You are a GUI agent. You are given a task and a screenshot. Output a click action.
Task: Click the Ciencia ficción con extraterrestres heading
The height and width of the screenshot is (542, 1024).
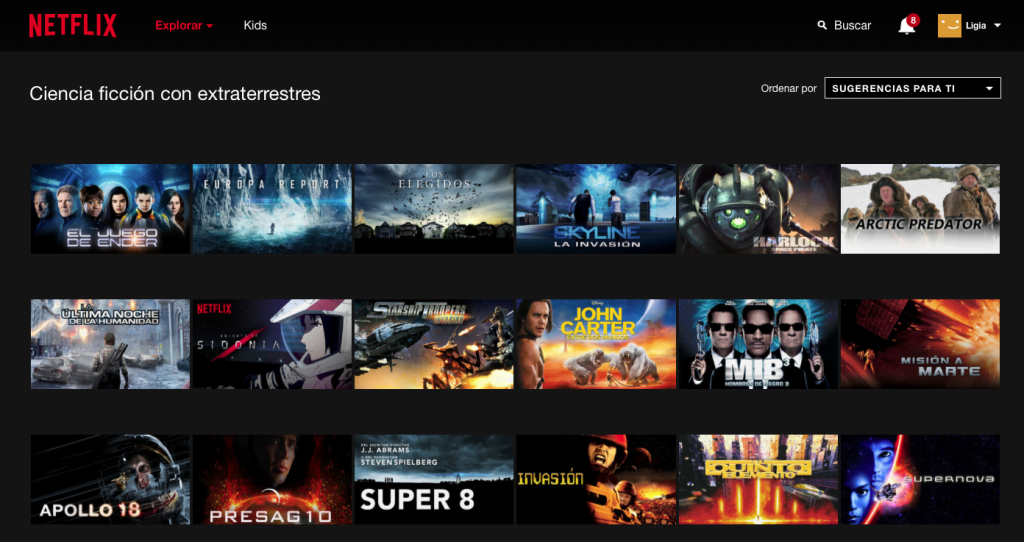point(175,94)
